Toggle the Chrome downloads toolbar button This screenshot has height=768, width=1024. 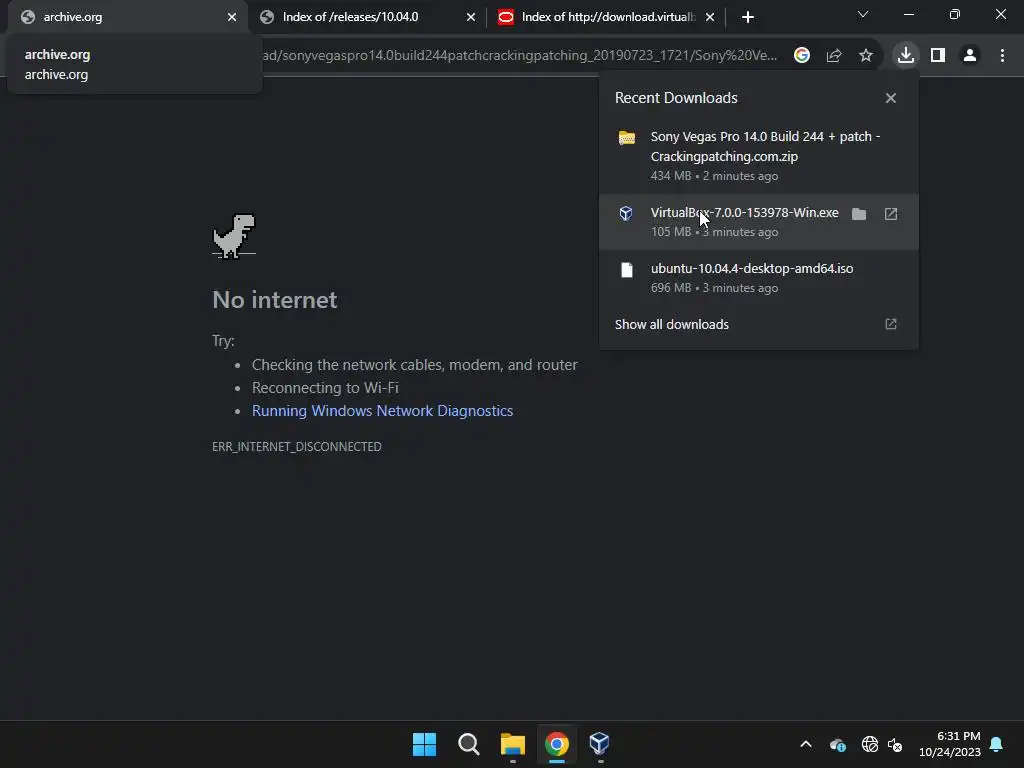(x=906, y=56)
